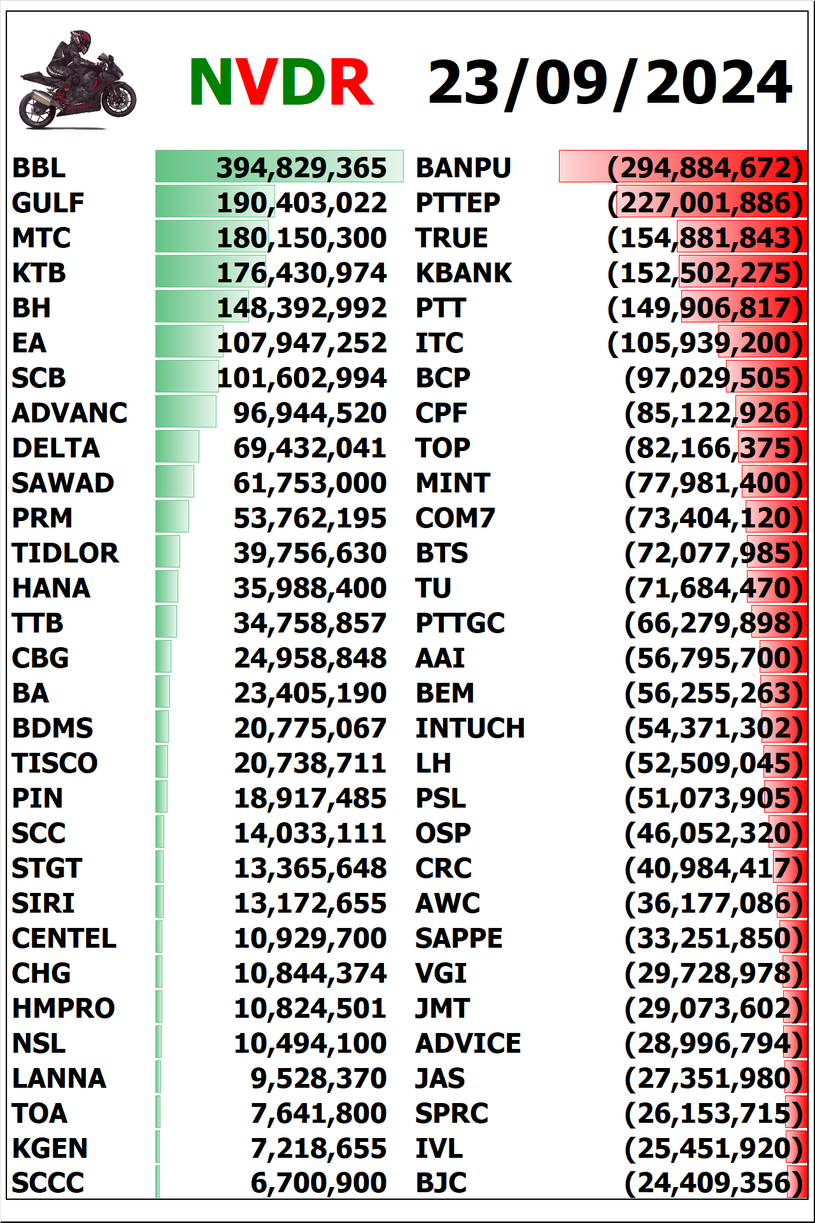815x1223 pixels.
Task: Click BBL's value 394,829,365
Action: click(x=301, y=168)
